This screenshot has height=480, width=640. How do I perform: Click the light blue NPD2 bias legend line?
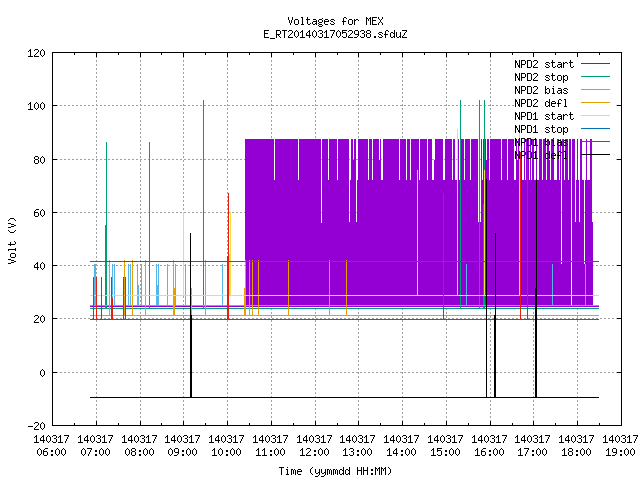click(x=596, y=89)
